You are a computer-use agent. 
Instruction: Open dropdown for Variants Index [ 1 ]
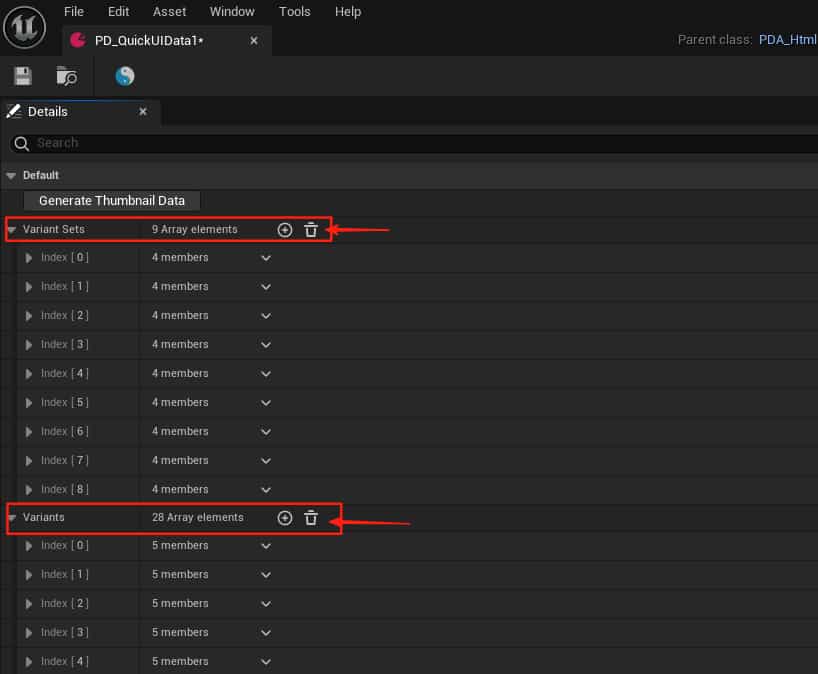[x=266, y=575]
